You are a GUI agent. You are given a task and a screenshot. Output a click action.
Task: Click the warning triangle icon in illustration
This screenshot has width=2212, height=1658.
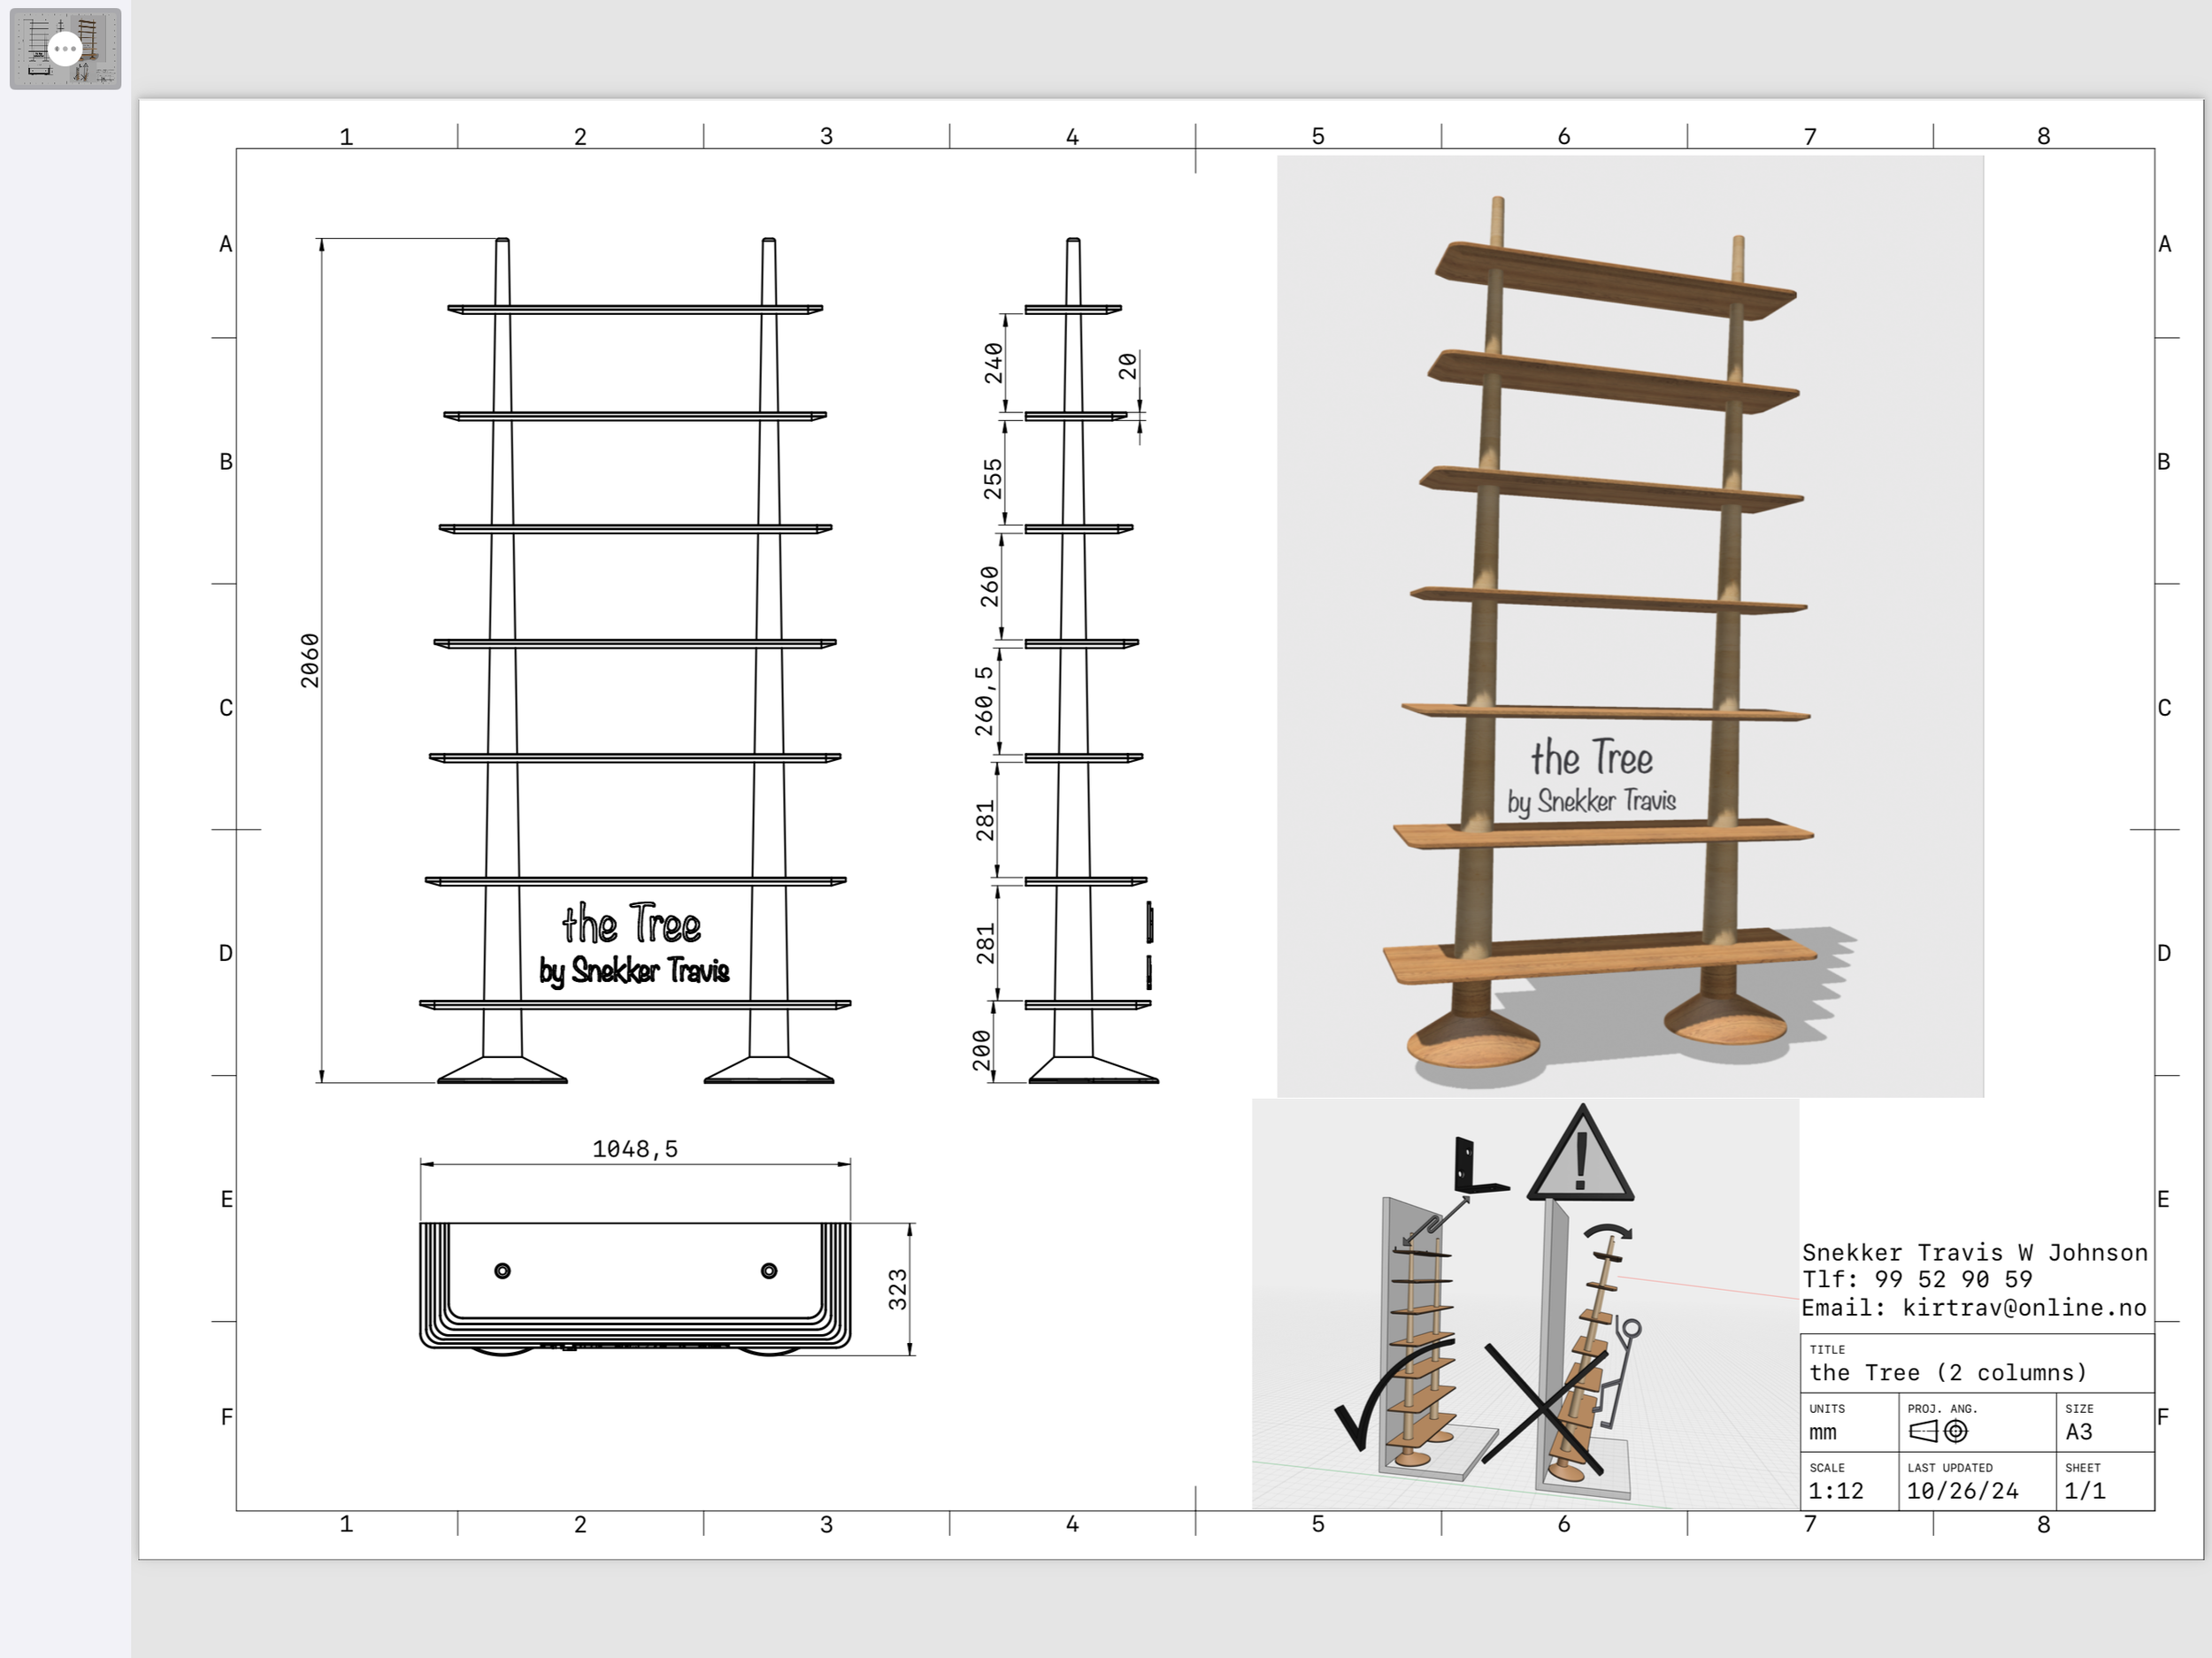(1580, 1158)
